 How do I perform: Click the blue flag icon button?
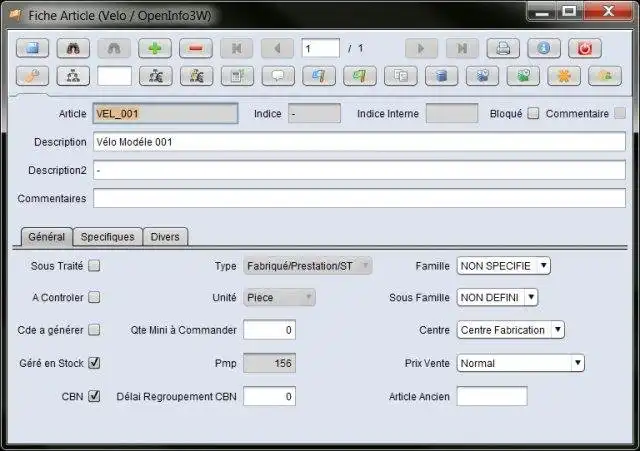point(319,76)
